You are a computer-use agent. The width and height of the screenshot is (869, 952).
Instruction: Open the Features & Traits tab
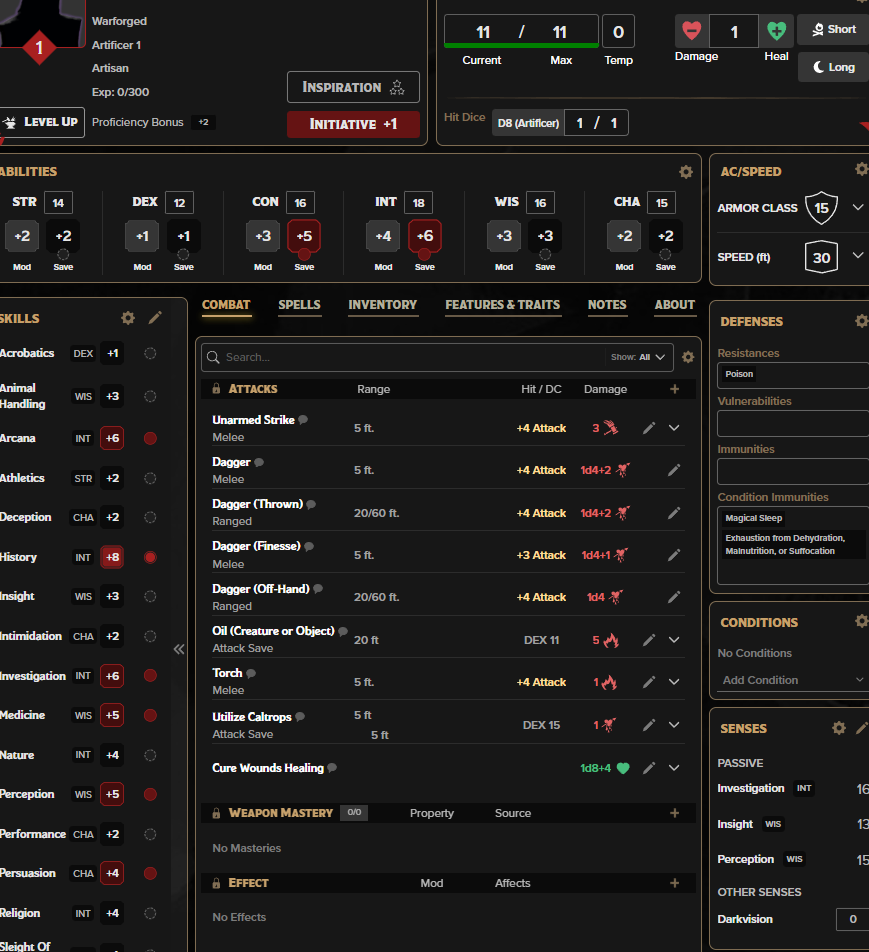(502, 305)
